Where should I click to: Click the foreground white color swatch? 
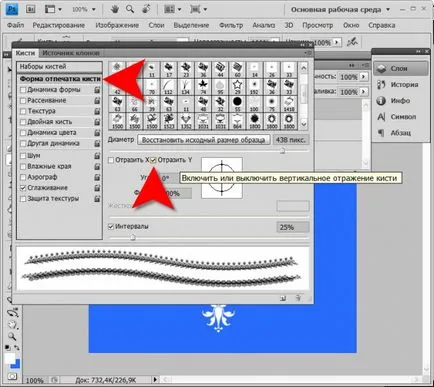(x=10, y=359)
